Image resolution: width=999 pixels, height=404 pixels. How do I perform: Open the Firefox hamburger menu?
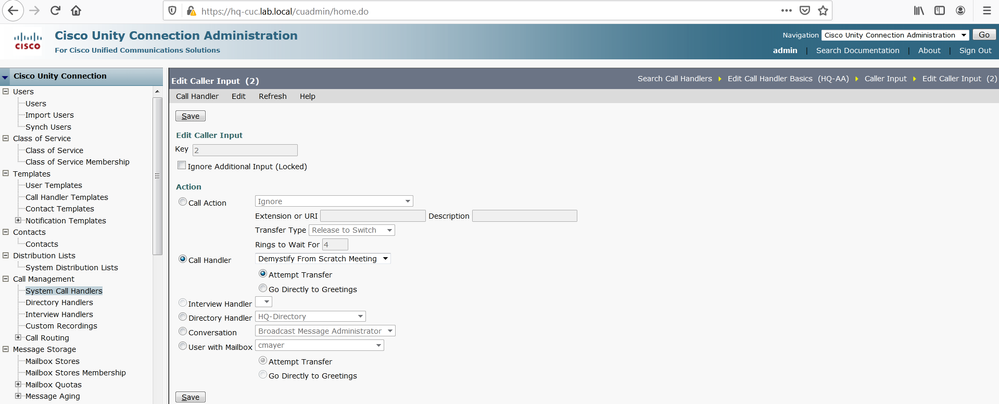[986, 11]
